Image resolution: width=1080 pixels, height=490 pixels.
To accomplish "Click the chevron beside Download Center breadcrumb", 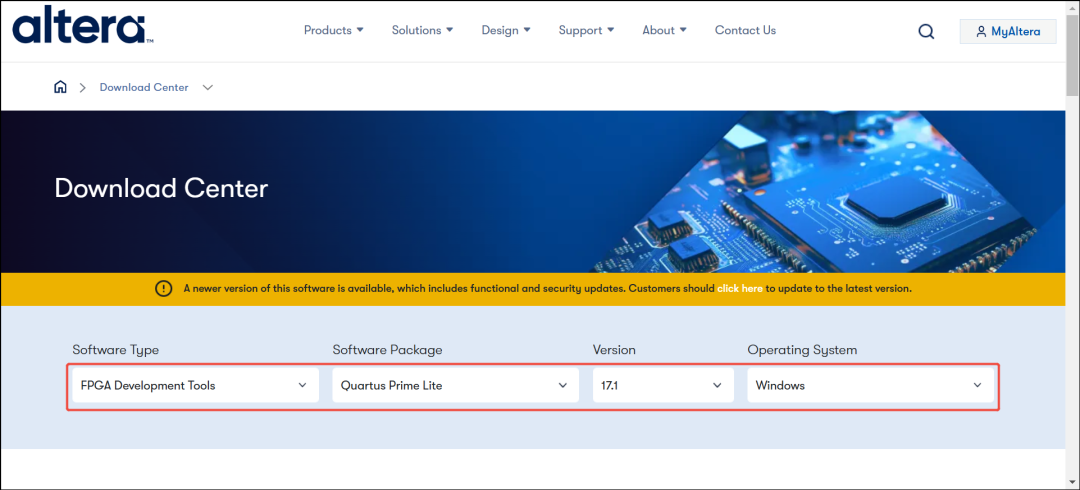I will click(208, 88).
